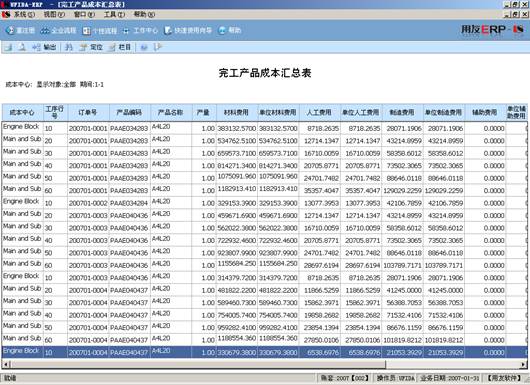
Task: Click the 栏目 columns button
Action: [119, 47]
